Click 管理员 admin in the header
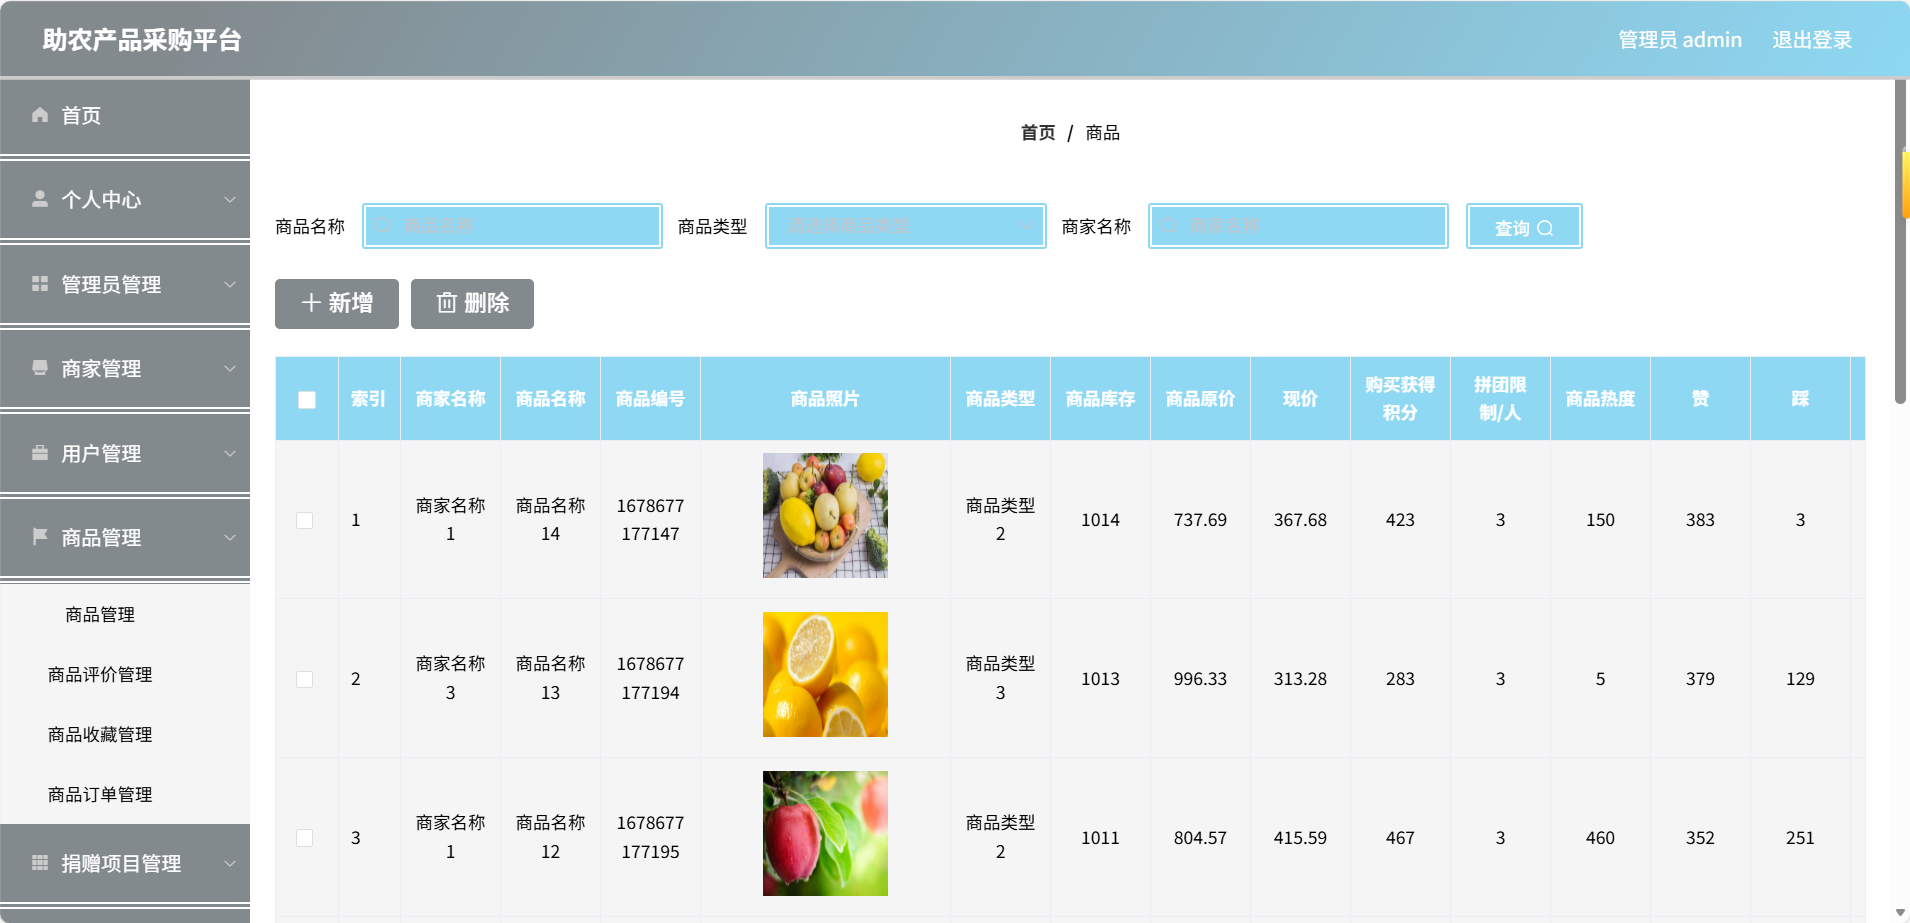 [x=1680, y=40]
